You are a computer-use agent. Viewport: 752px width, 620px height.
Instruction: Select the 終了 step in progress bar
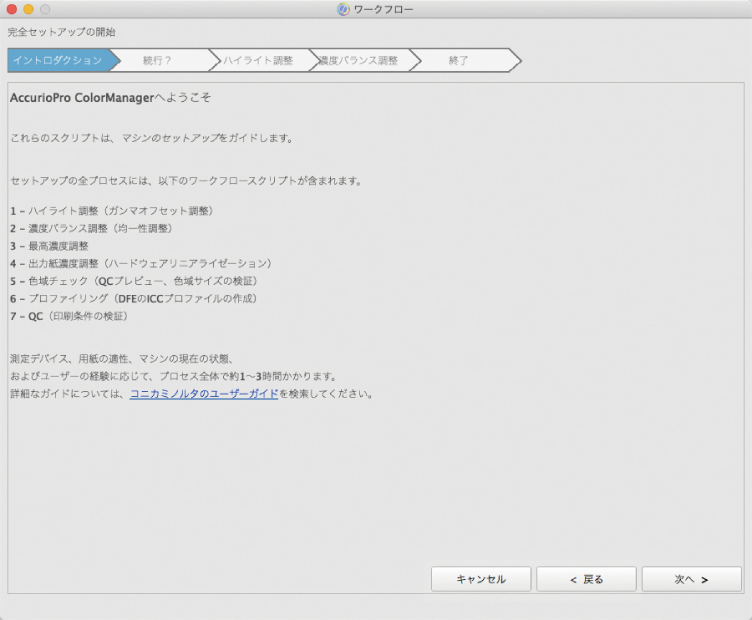click(x=459, y=60)
